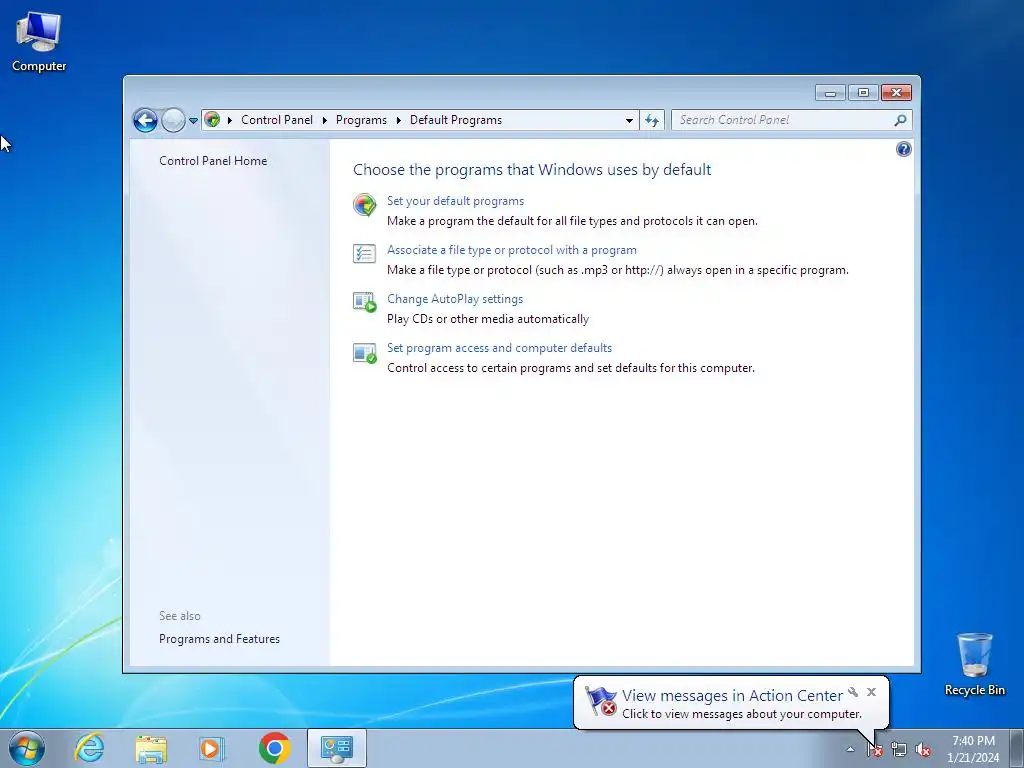
Task: Select the Default Programs breadcrumb
Action: pyautogui.click(x=456, y=120)
